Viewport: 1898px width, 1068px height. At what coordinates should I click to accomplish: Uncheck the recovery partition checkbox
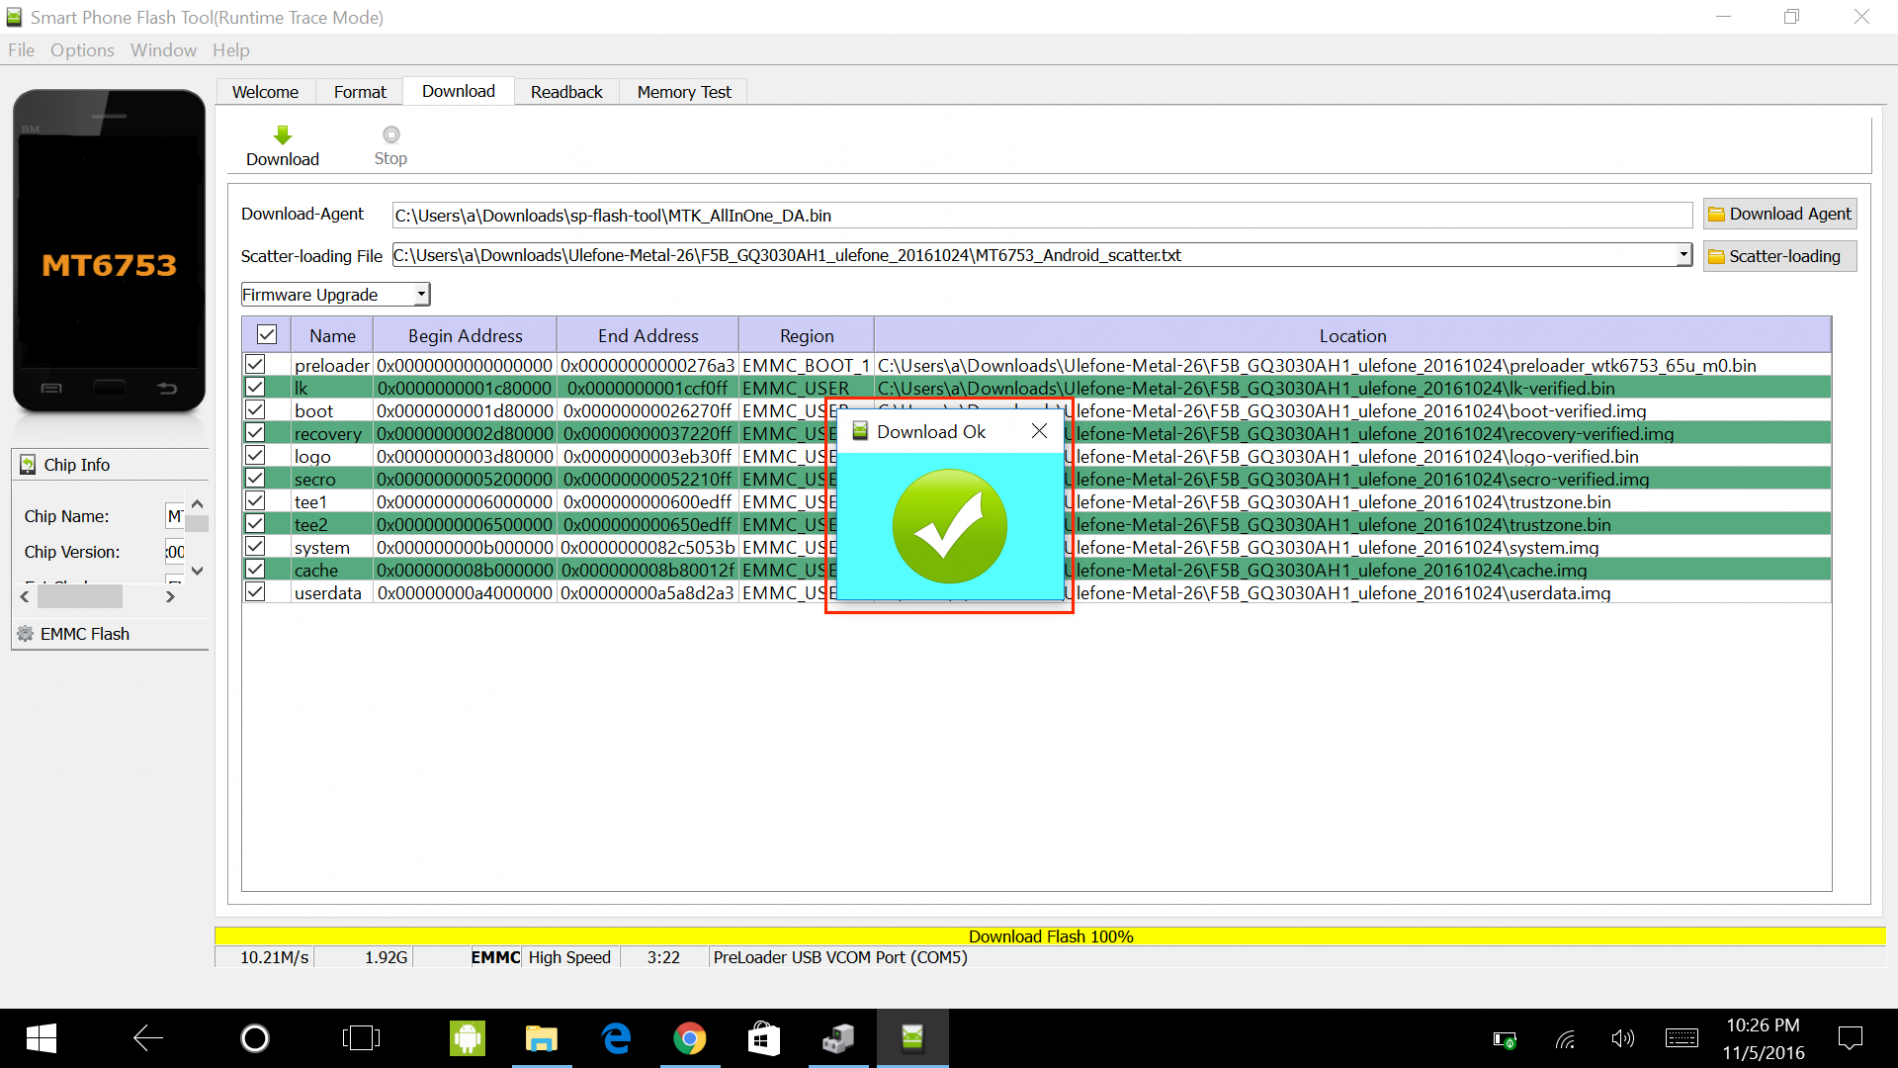click(x=255, y=433)
